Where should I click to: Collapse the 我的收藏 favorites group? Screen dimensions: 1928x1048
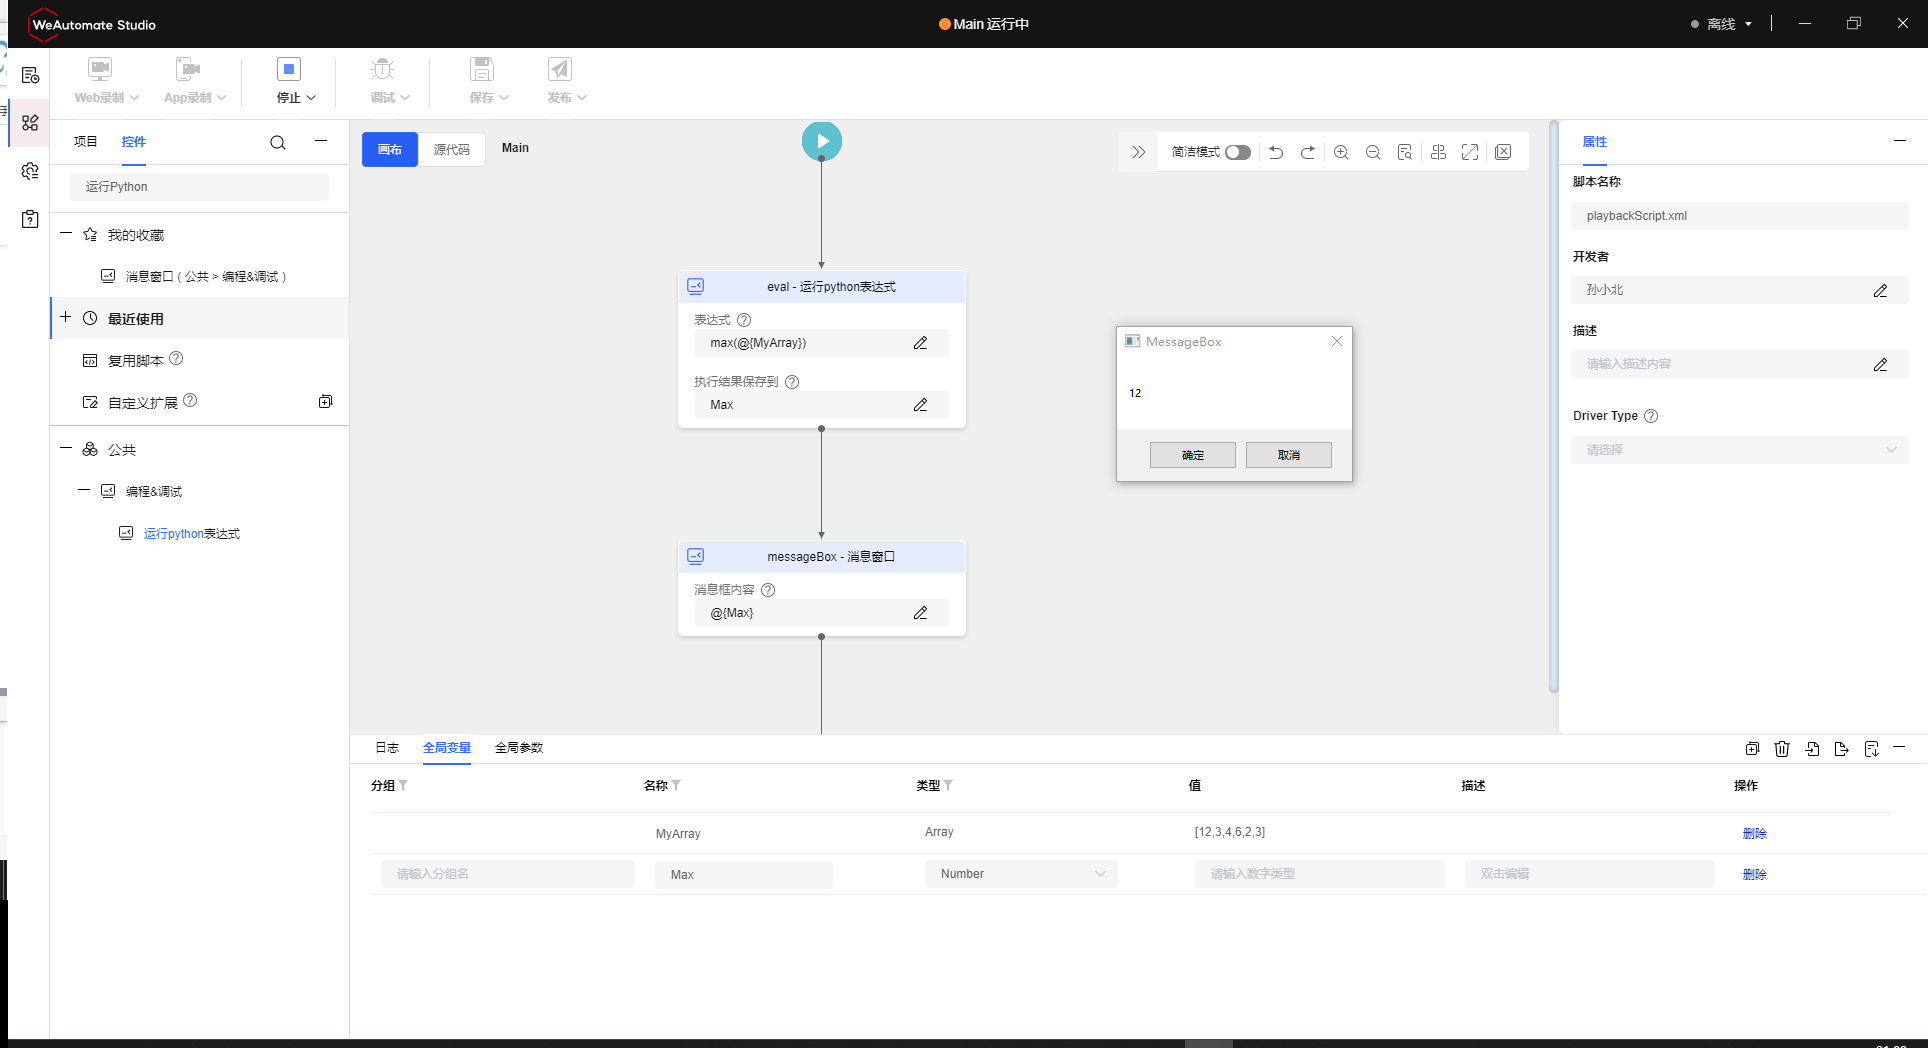(x=66, y=234)
